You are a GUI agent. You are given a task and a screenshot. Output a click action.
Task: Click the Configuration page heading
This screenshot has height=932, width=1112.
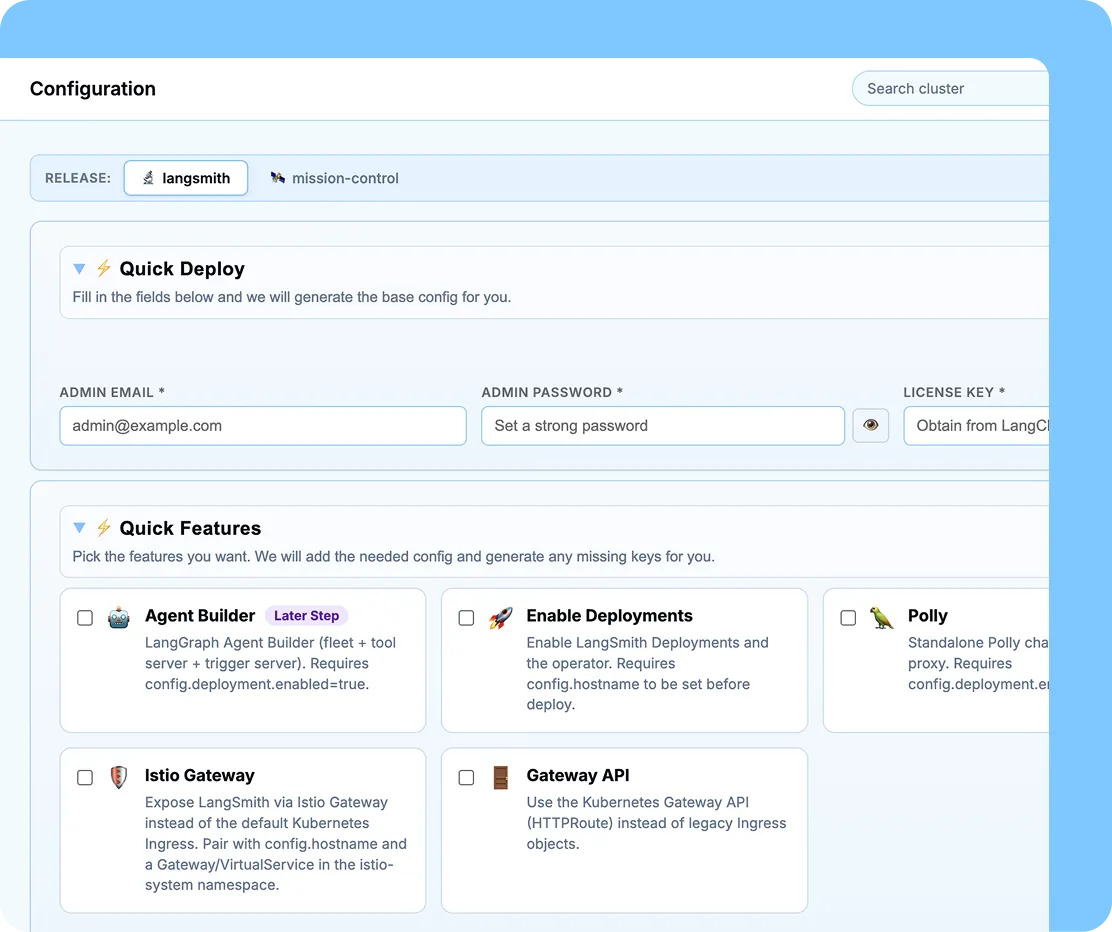click(x=93, y=89)
